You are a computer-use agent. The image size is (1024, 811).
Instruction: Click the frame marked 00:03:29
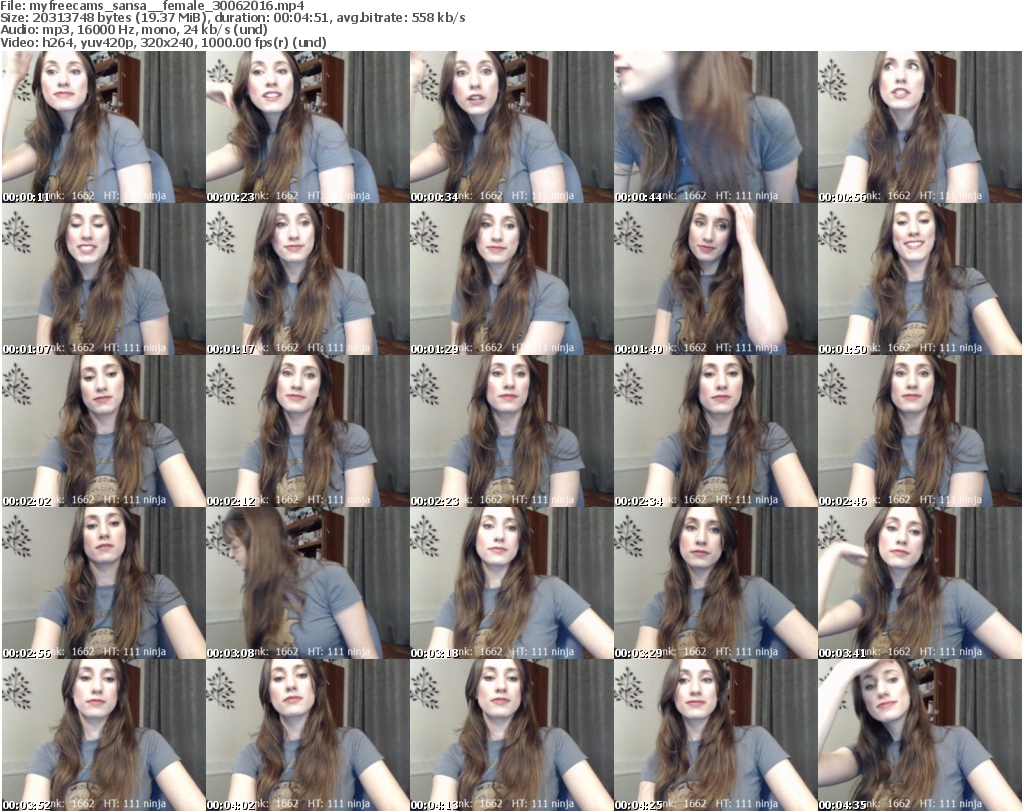coord(715,583)
